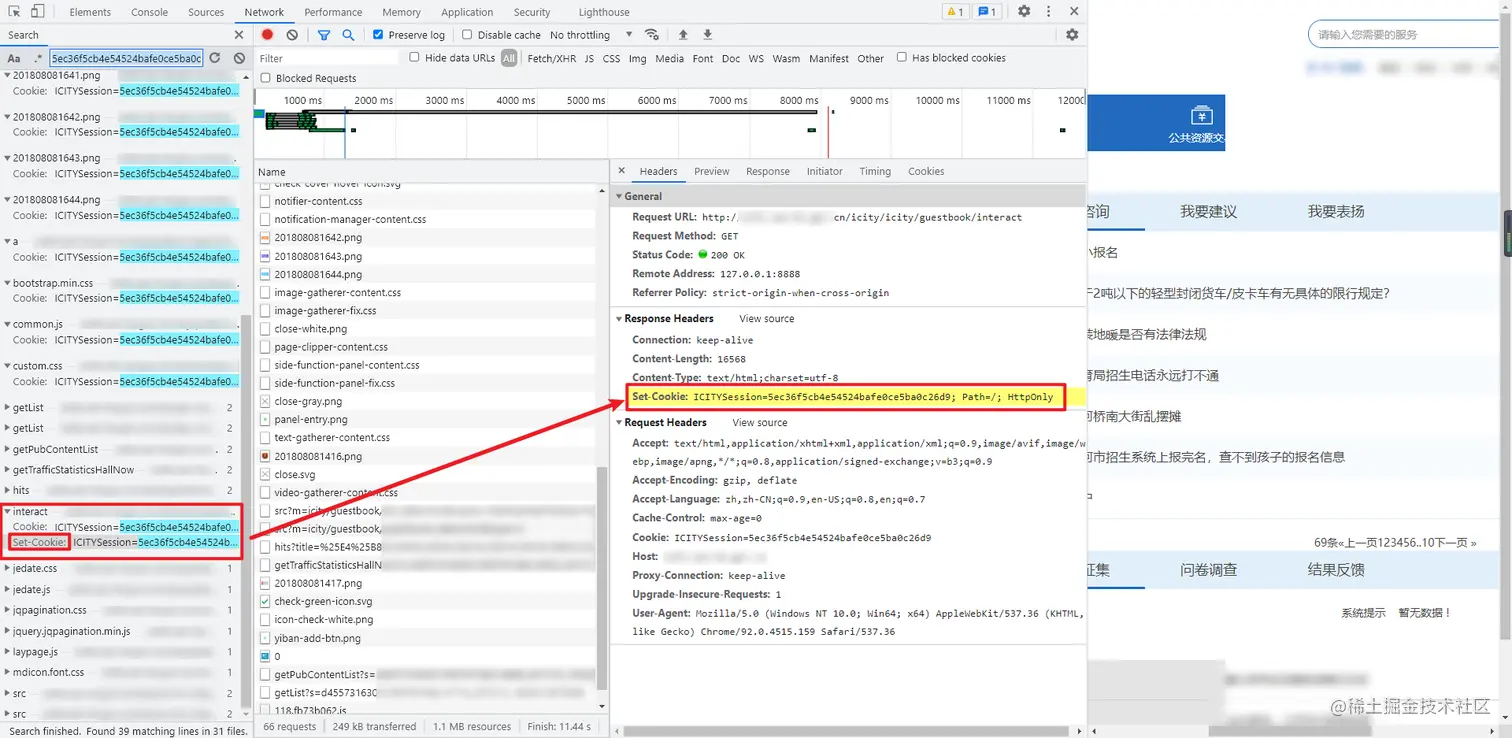Click the export HAR download arrow icon
Viewport: 1512px width, 738px height.
(707, 35)
